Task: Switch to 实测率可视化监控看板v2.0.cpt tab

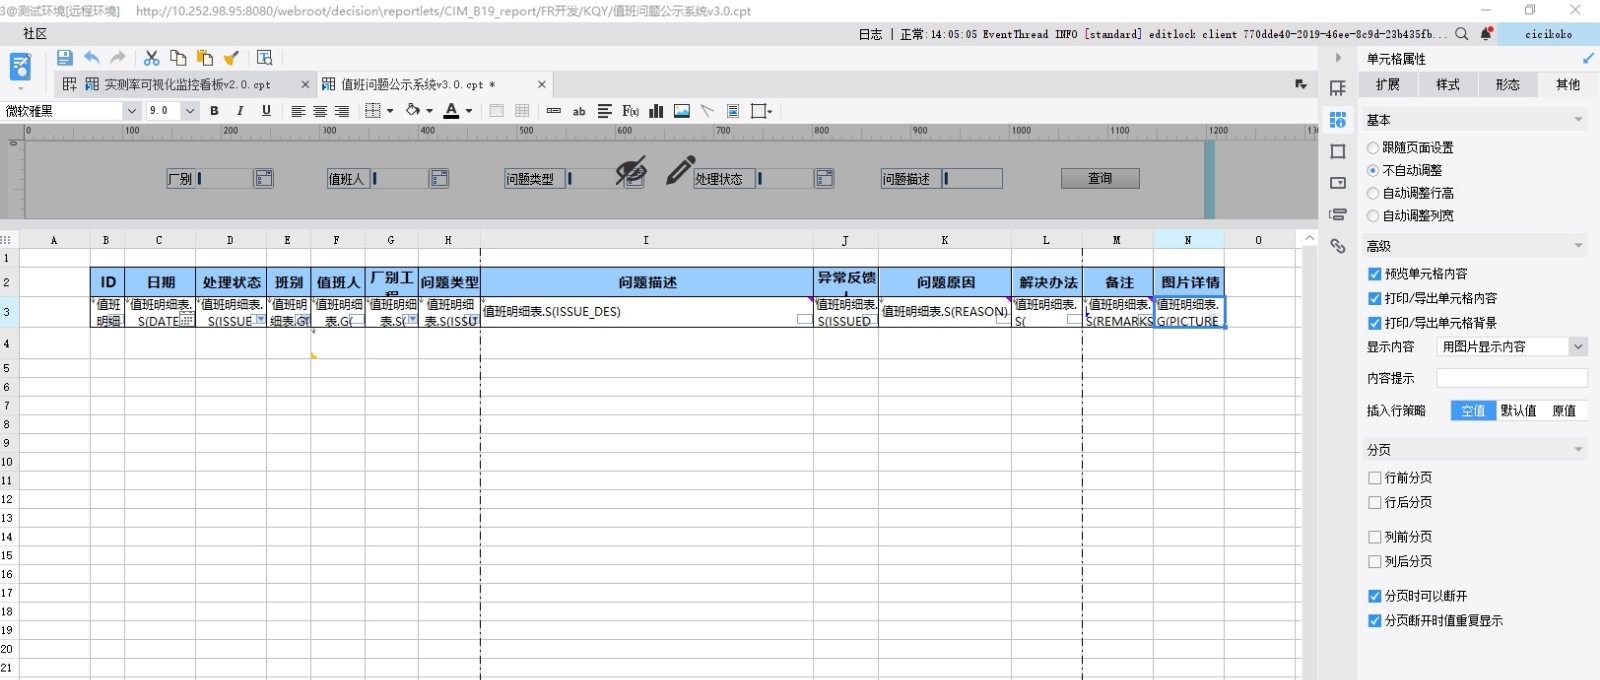Action: click(186, 85)
